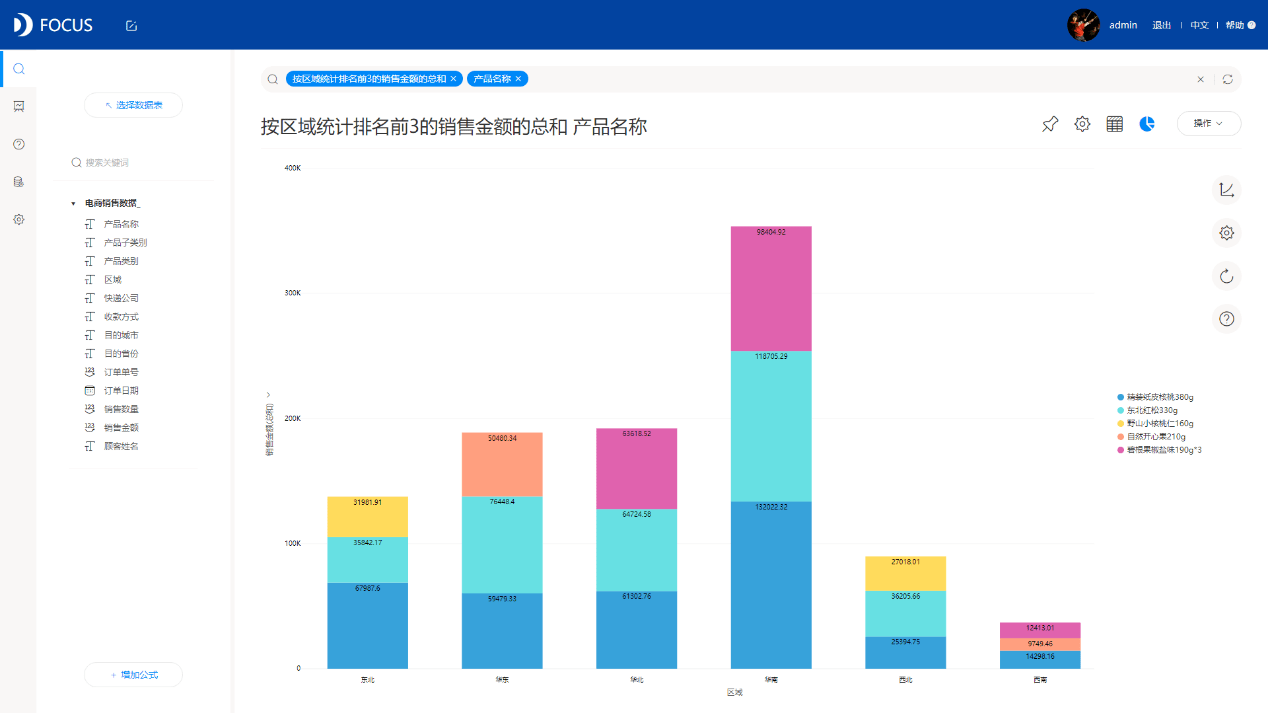Click the 增加公式 button
Viewport: 1268px width, 713px height.
tap(133, 675)
